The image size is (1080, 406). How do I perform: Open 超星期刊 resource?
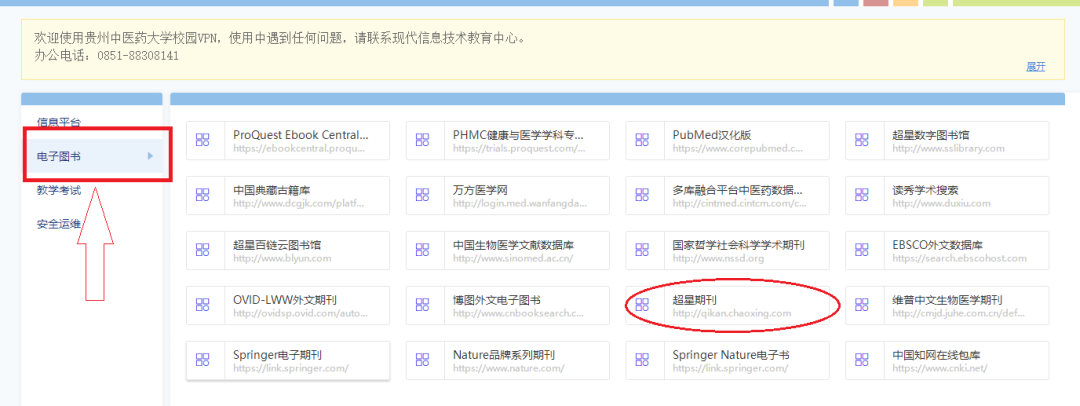(x=727, y=305)
